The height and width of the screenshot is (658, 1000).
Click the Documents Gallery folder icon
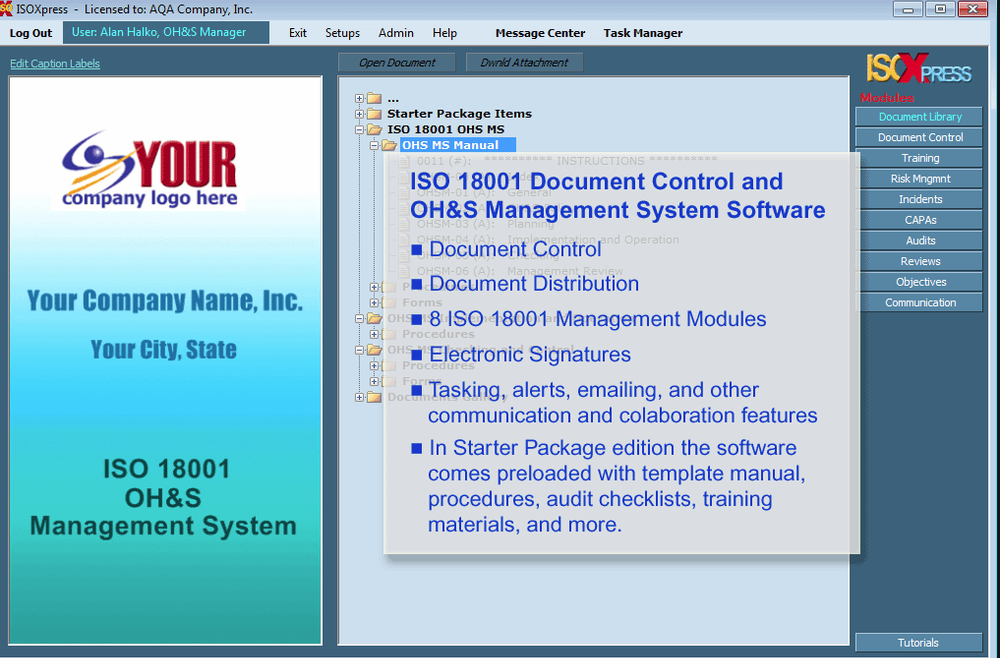coord(374,397)
